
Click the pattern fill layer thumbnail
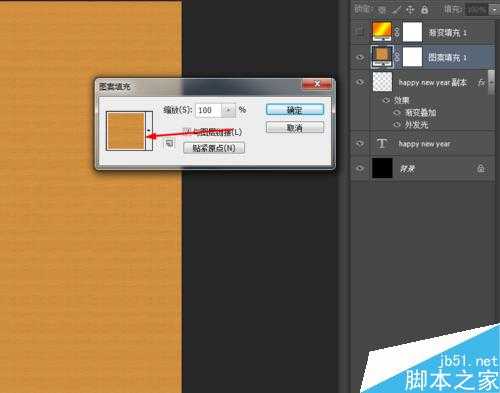click(382, 57)
